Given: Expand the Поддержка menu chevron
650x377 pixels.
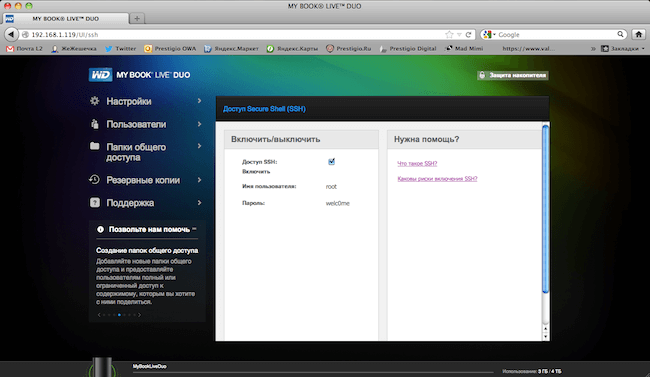Looking at the screenshot, I should (x=199, y=202).
